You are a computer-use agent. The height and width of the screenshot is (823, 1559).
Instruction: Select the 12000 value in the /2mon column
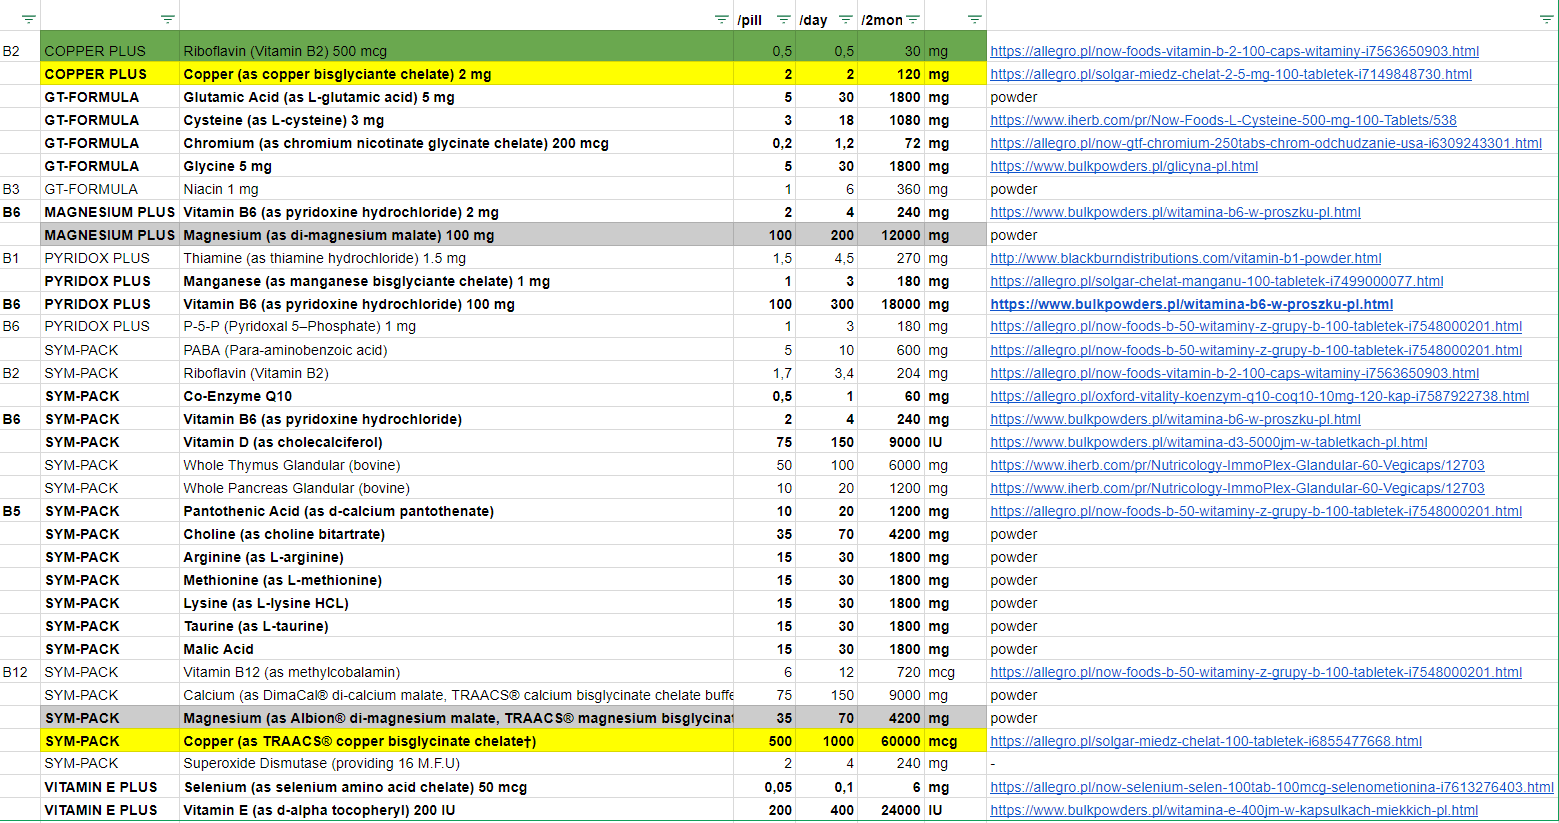click(891, 235)
